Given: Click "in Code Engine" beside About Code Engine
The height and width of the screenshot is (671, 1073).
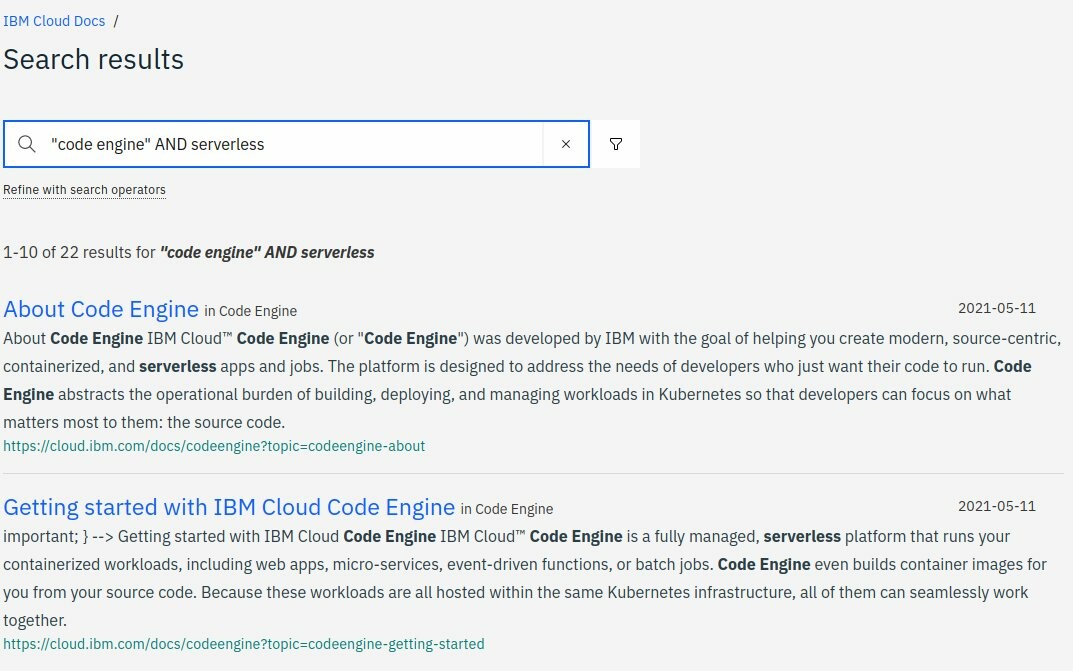Looking at the screenshot, I should click(251, 311).
